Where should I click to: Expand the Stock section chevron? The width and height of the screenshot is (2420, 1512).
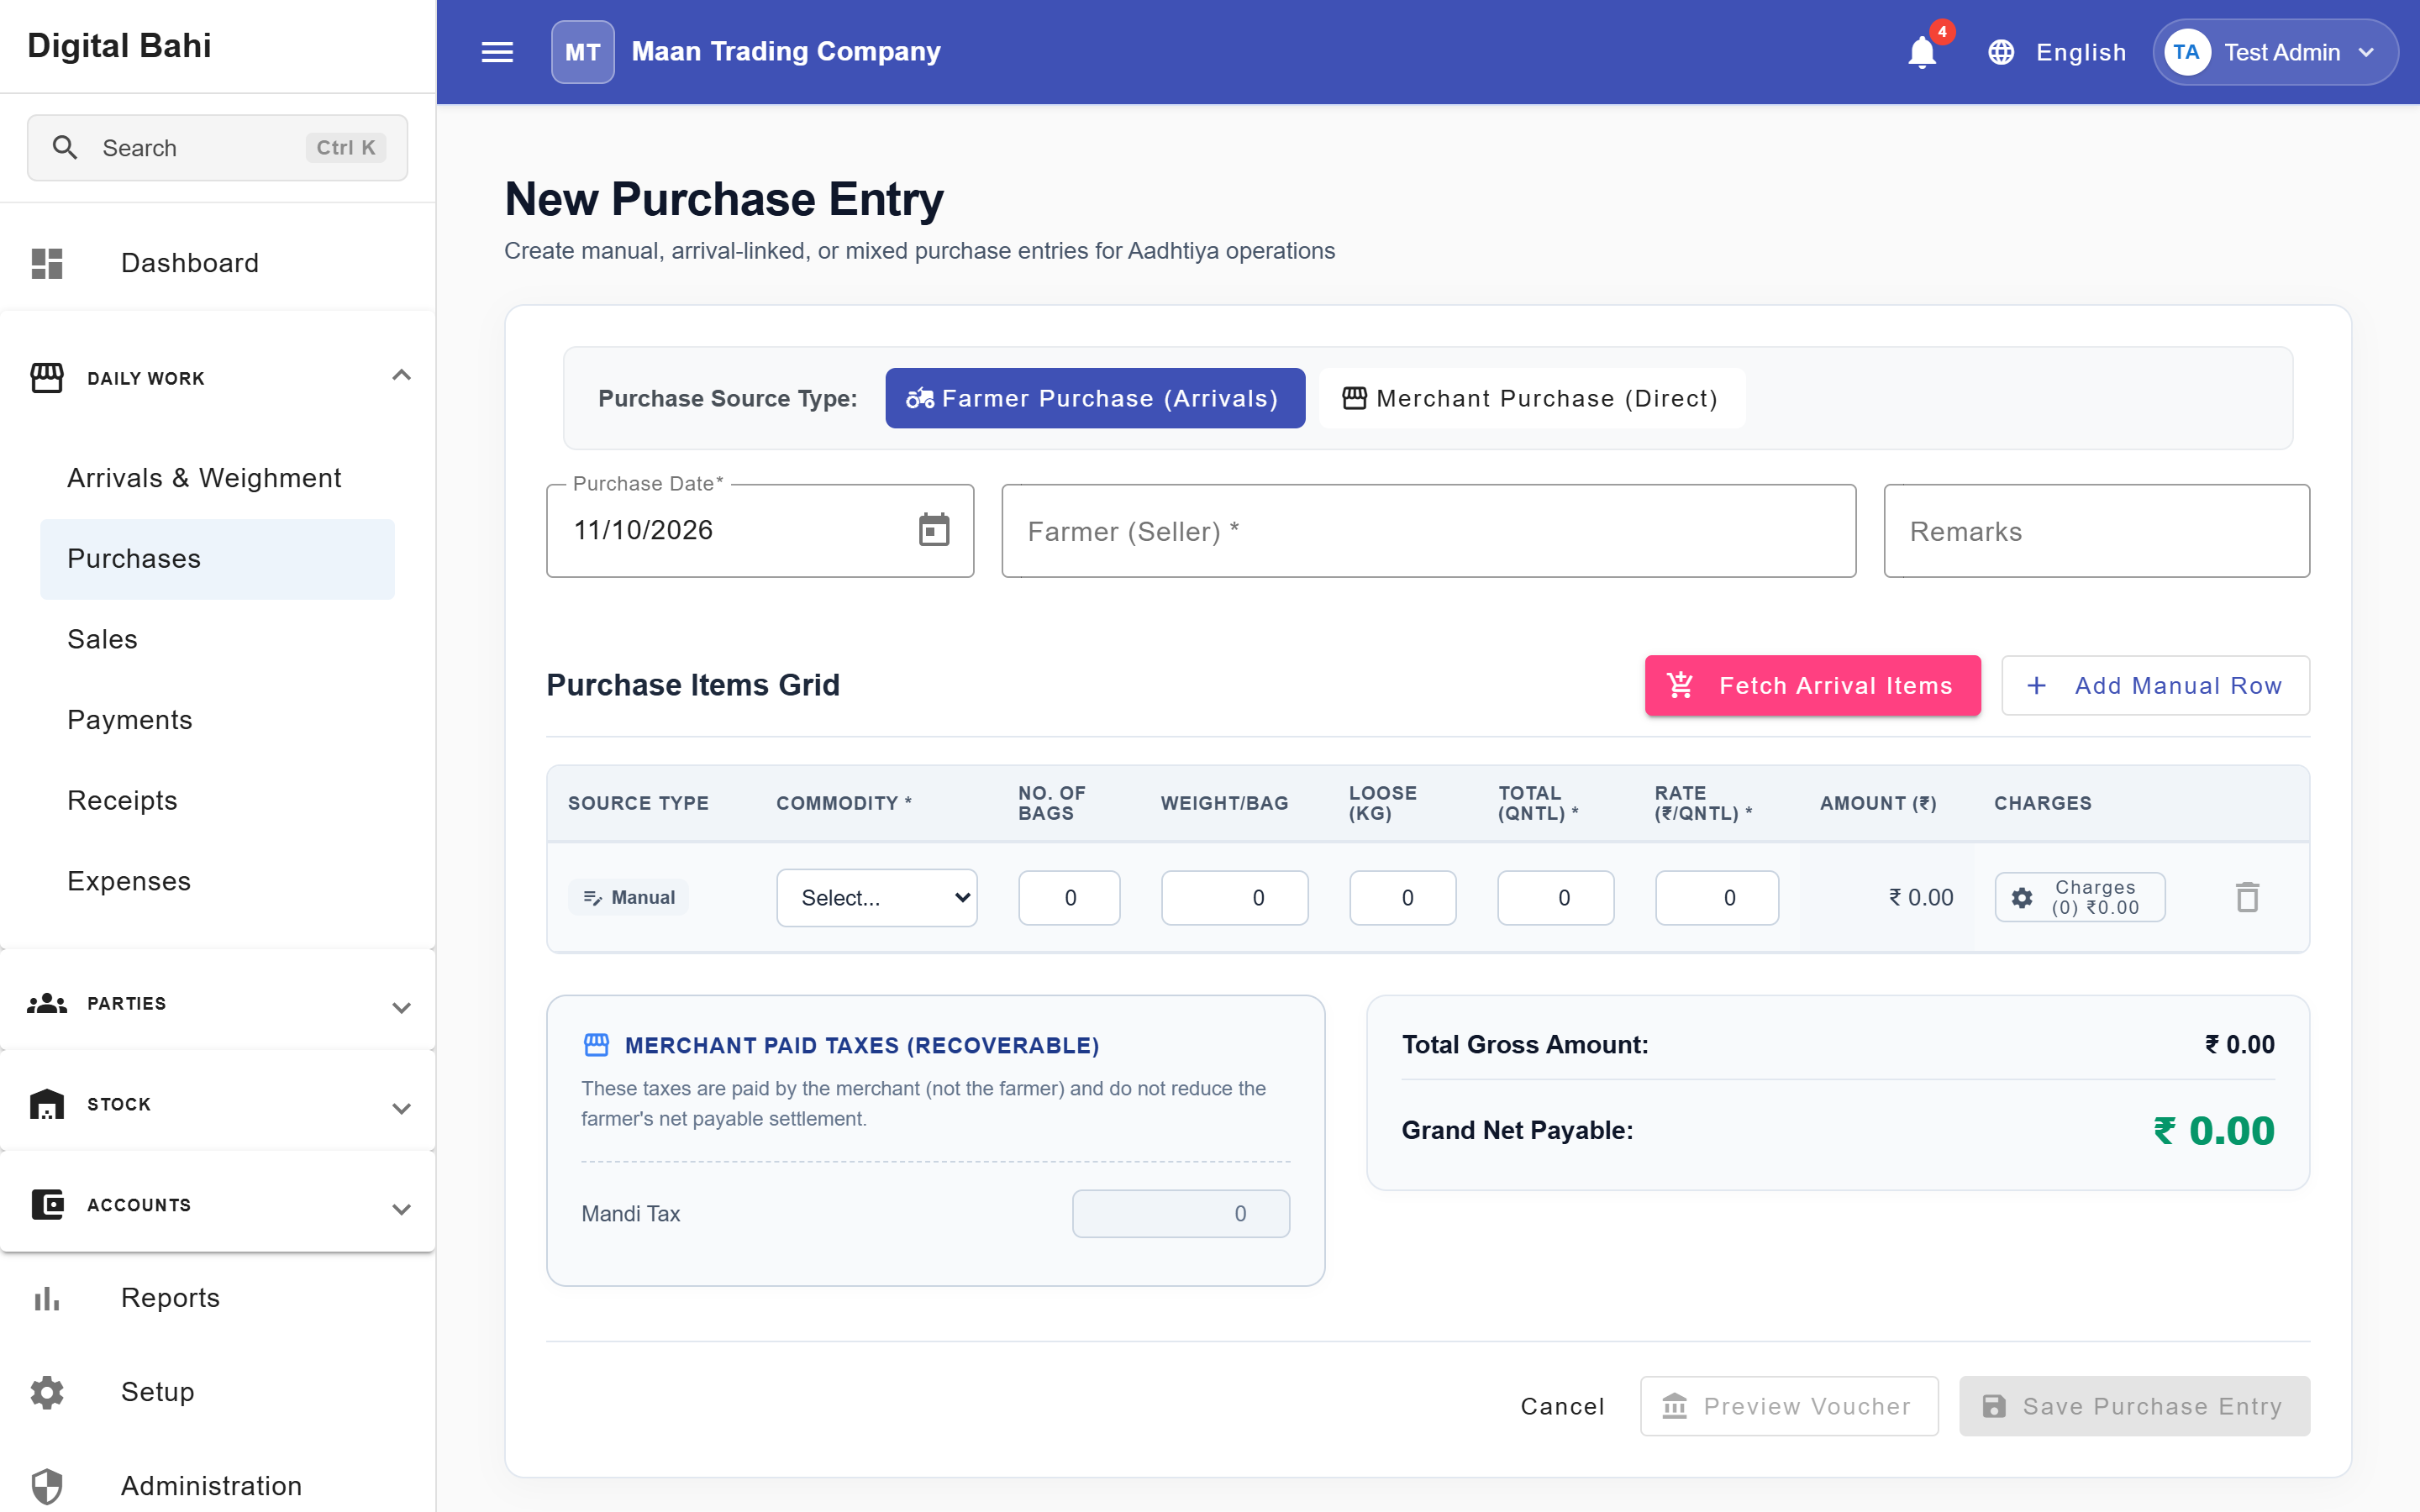point(401,1108)
